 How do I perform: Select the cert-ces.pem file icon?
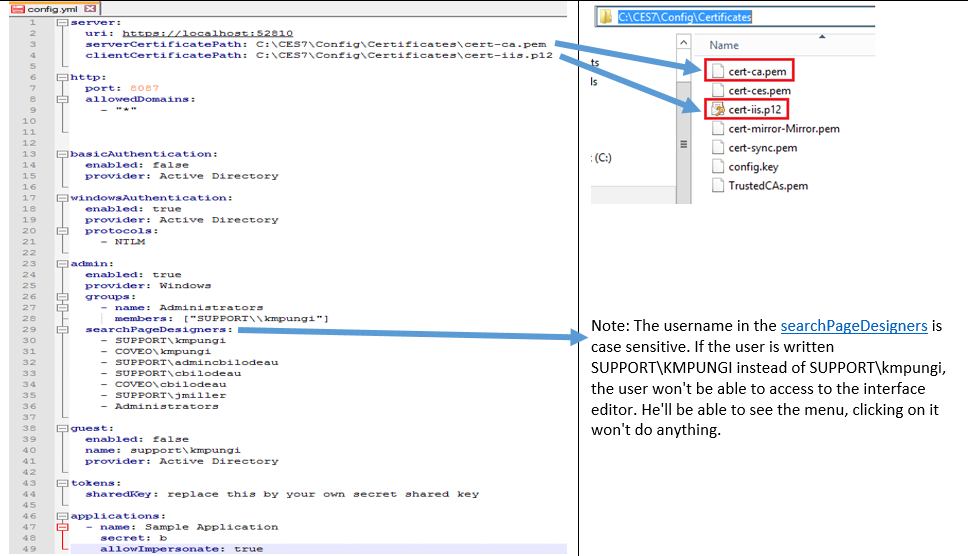pos(717,90)
